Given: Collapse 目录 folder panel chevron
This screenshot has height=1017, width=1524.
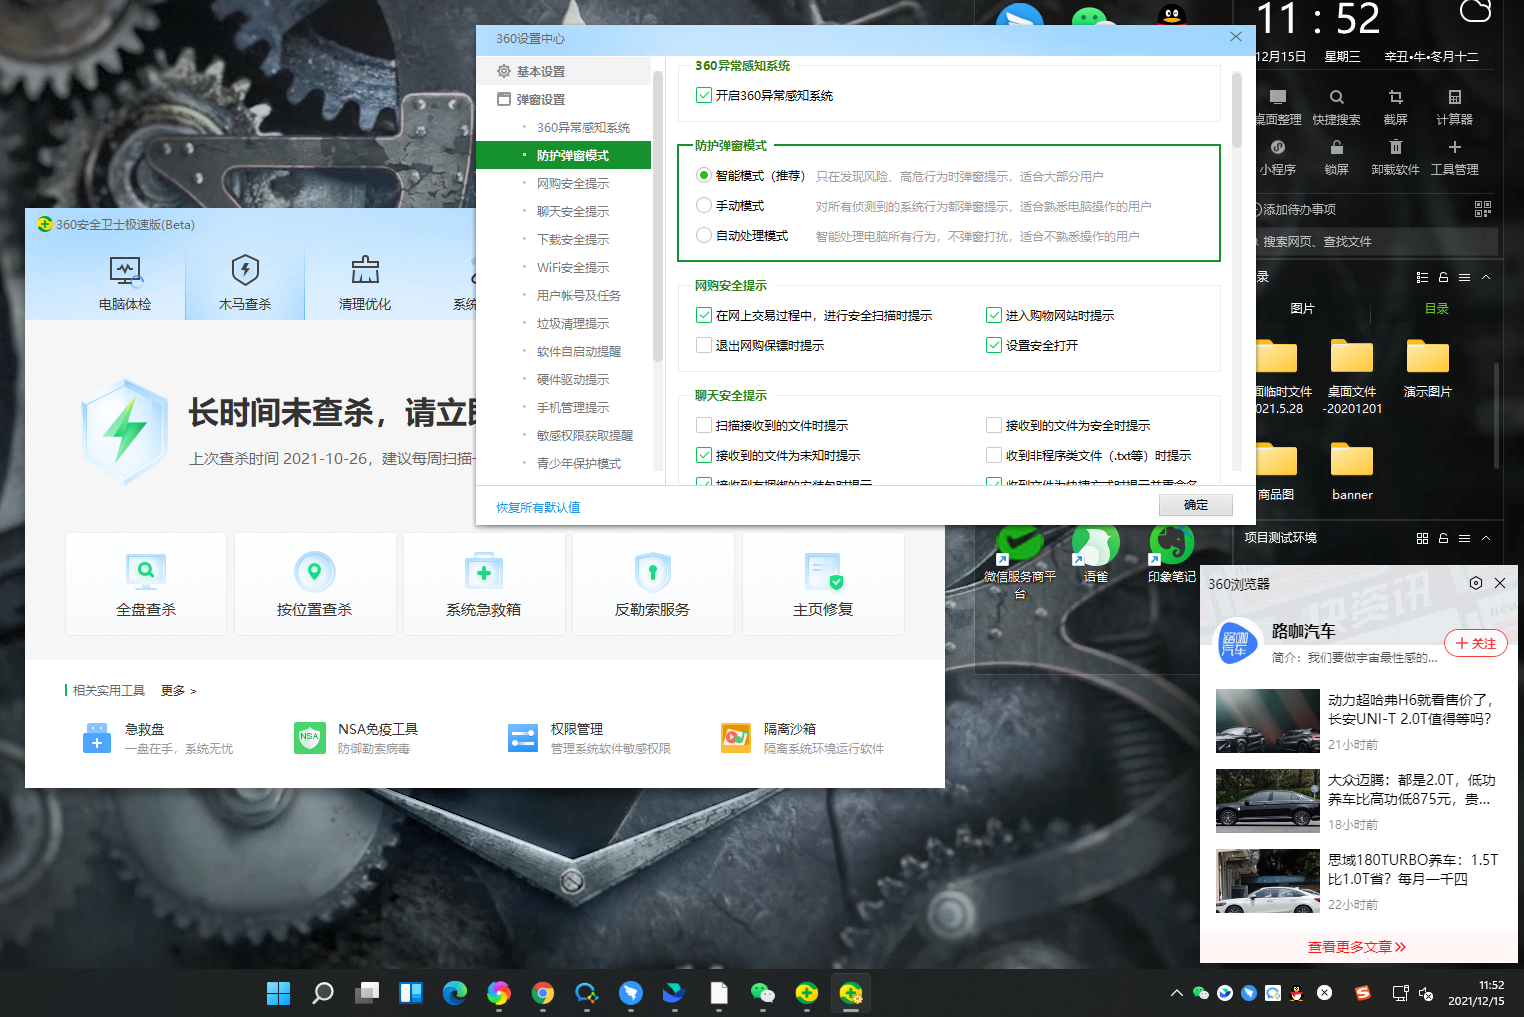Looking at the screenshot, I should [x=1486, y=277].
